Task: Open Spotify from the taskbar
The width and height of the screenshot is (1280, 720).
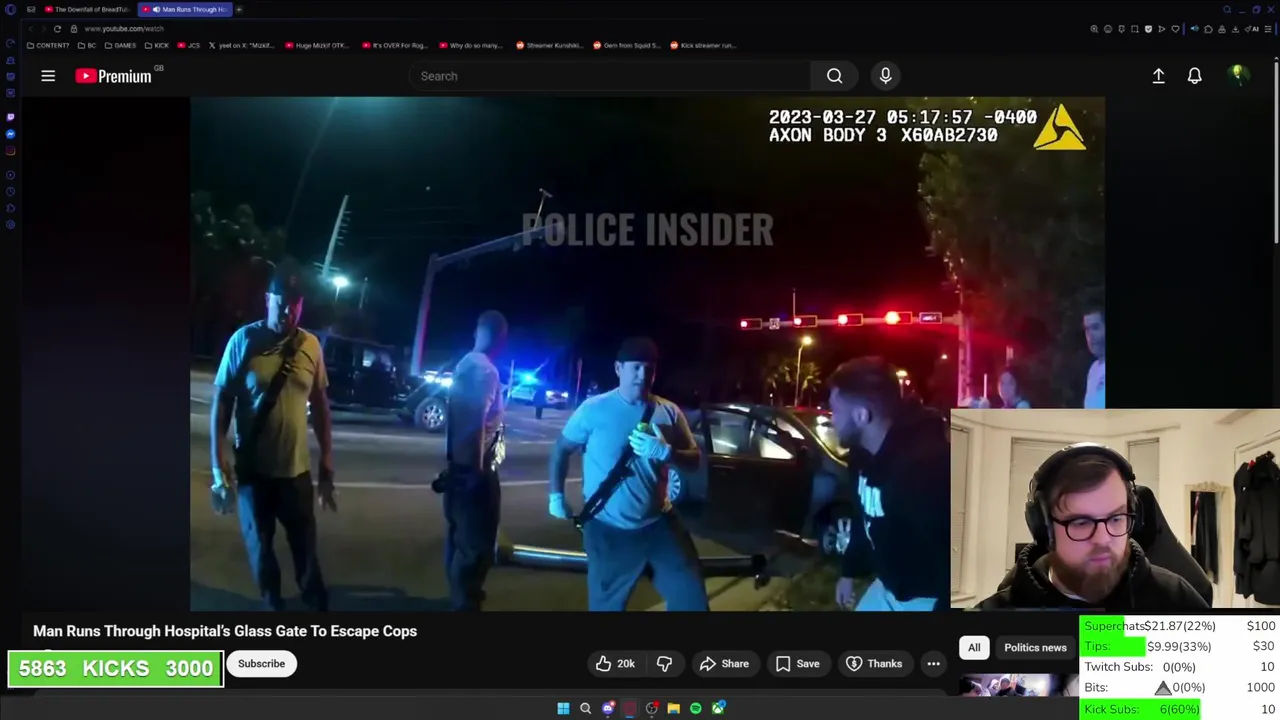Action: point(695,709)
